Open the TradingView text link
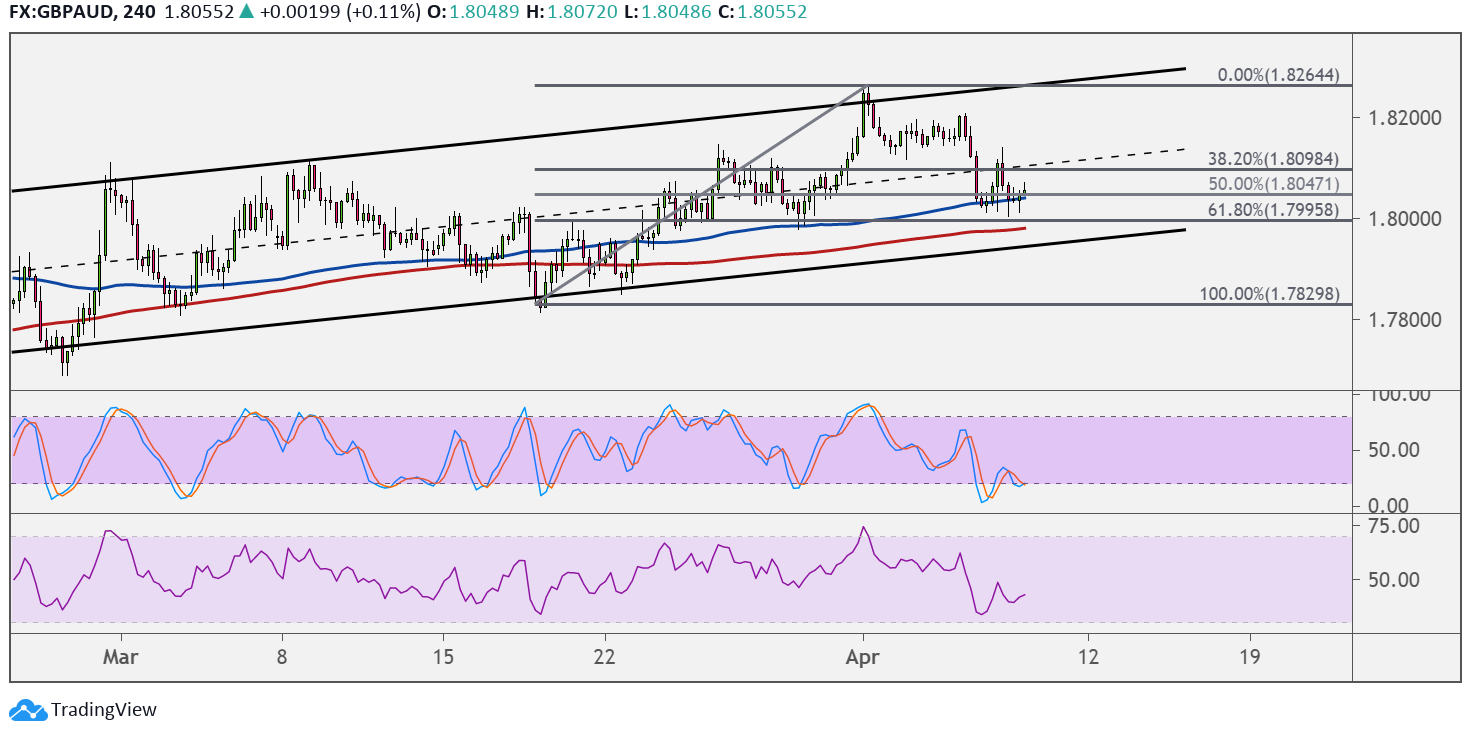The height and width of the screenshot is (737, 1471). pos(104,710)
